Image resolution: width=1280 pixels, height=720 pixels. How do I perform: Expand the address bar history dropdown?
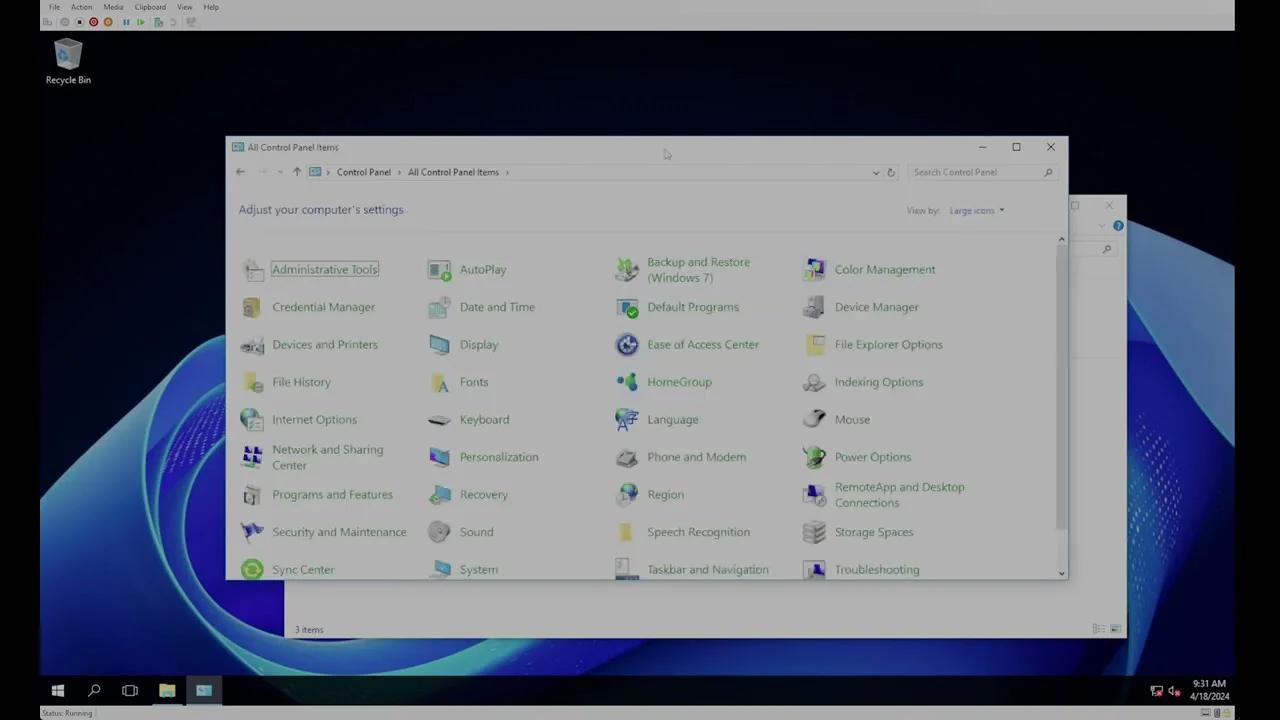pyautogui.click(x=876, y=172)
